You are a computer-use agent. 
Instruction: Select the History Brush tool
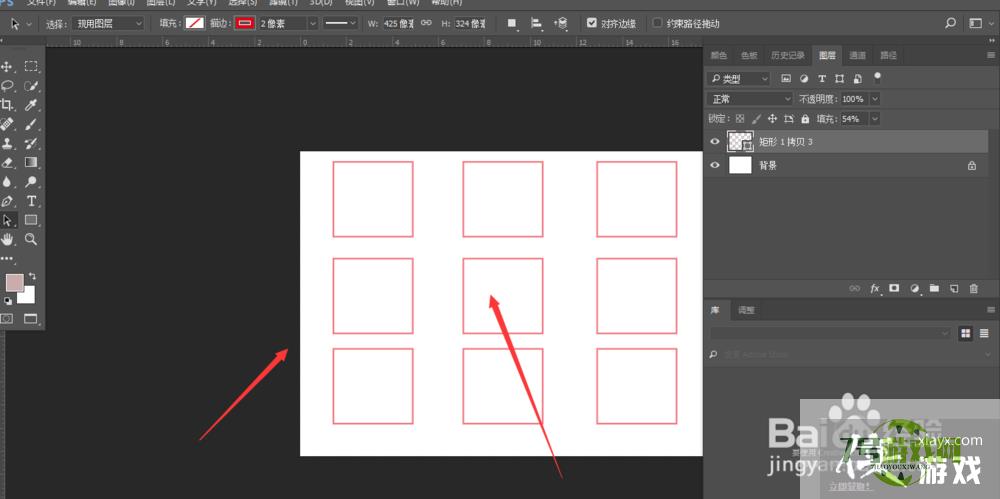[x=31, y=143]
